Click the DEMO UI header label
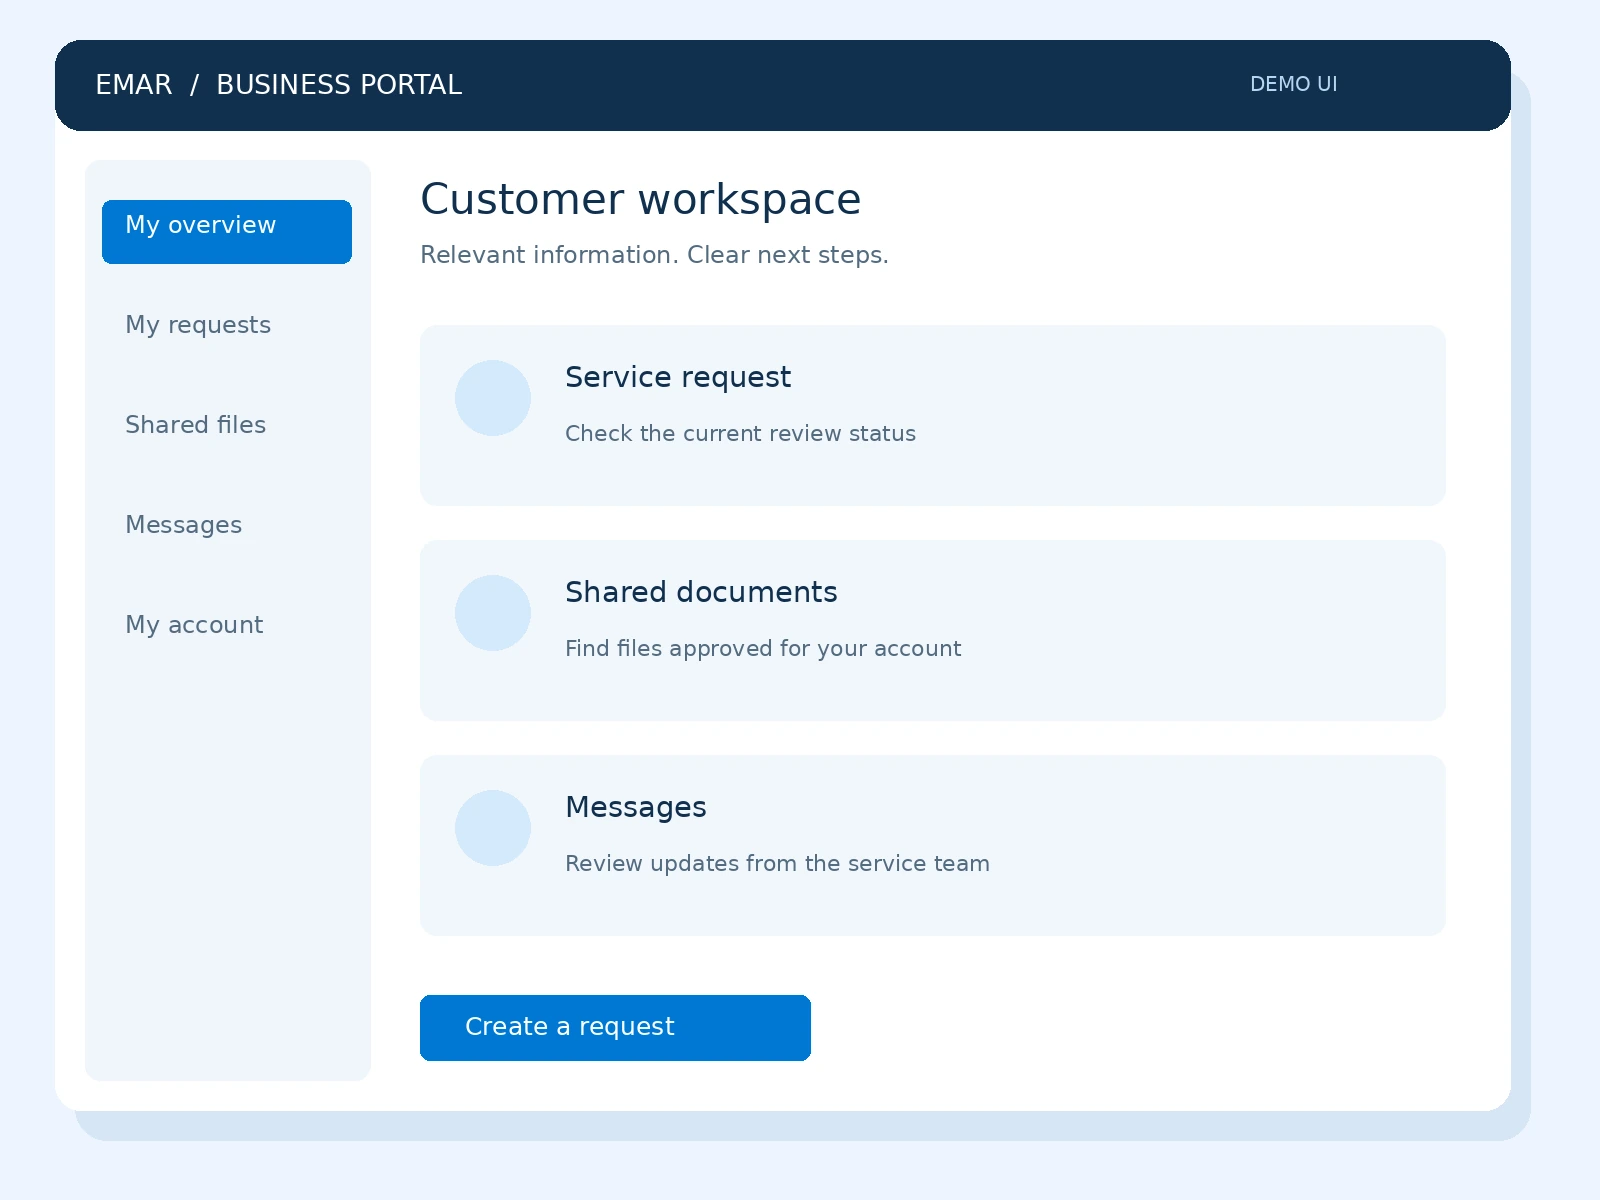Screen dimensions: 1600x1200 1293,84
